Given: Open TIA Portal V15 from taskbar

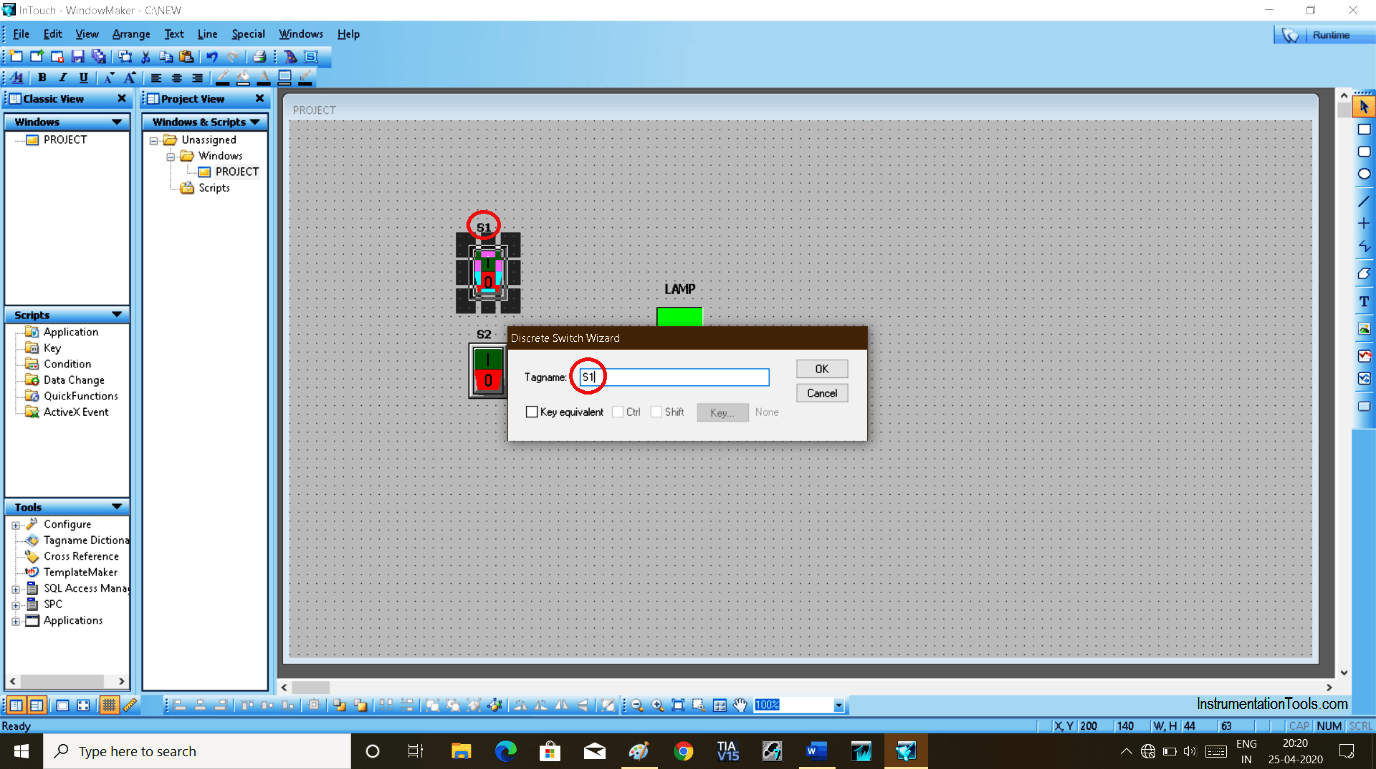Looking at the screenshot, I should (727, 751).
